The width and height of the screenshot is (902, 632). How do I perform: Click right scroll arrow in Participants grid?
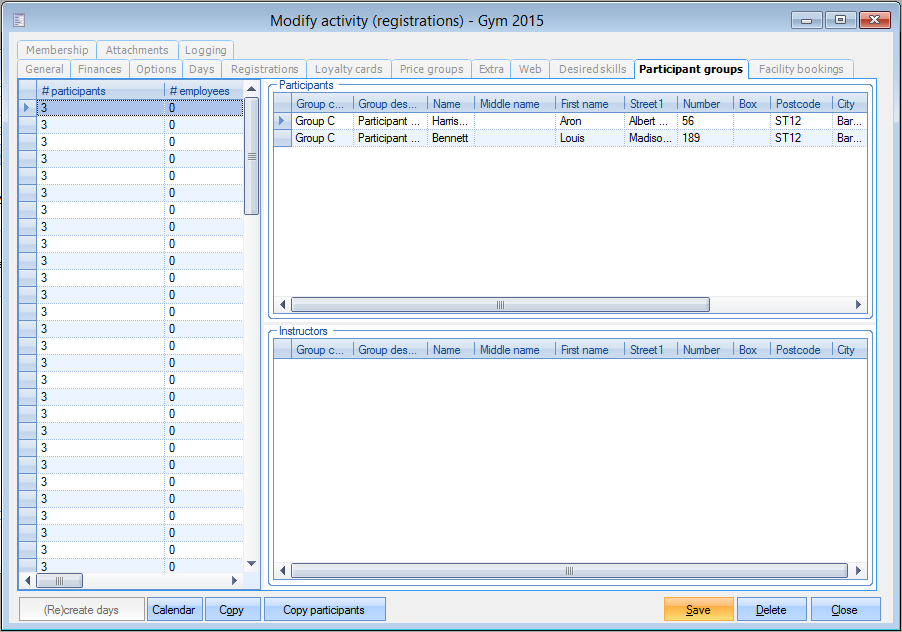click(857, 305)
